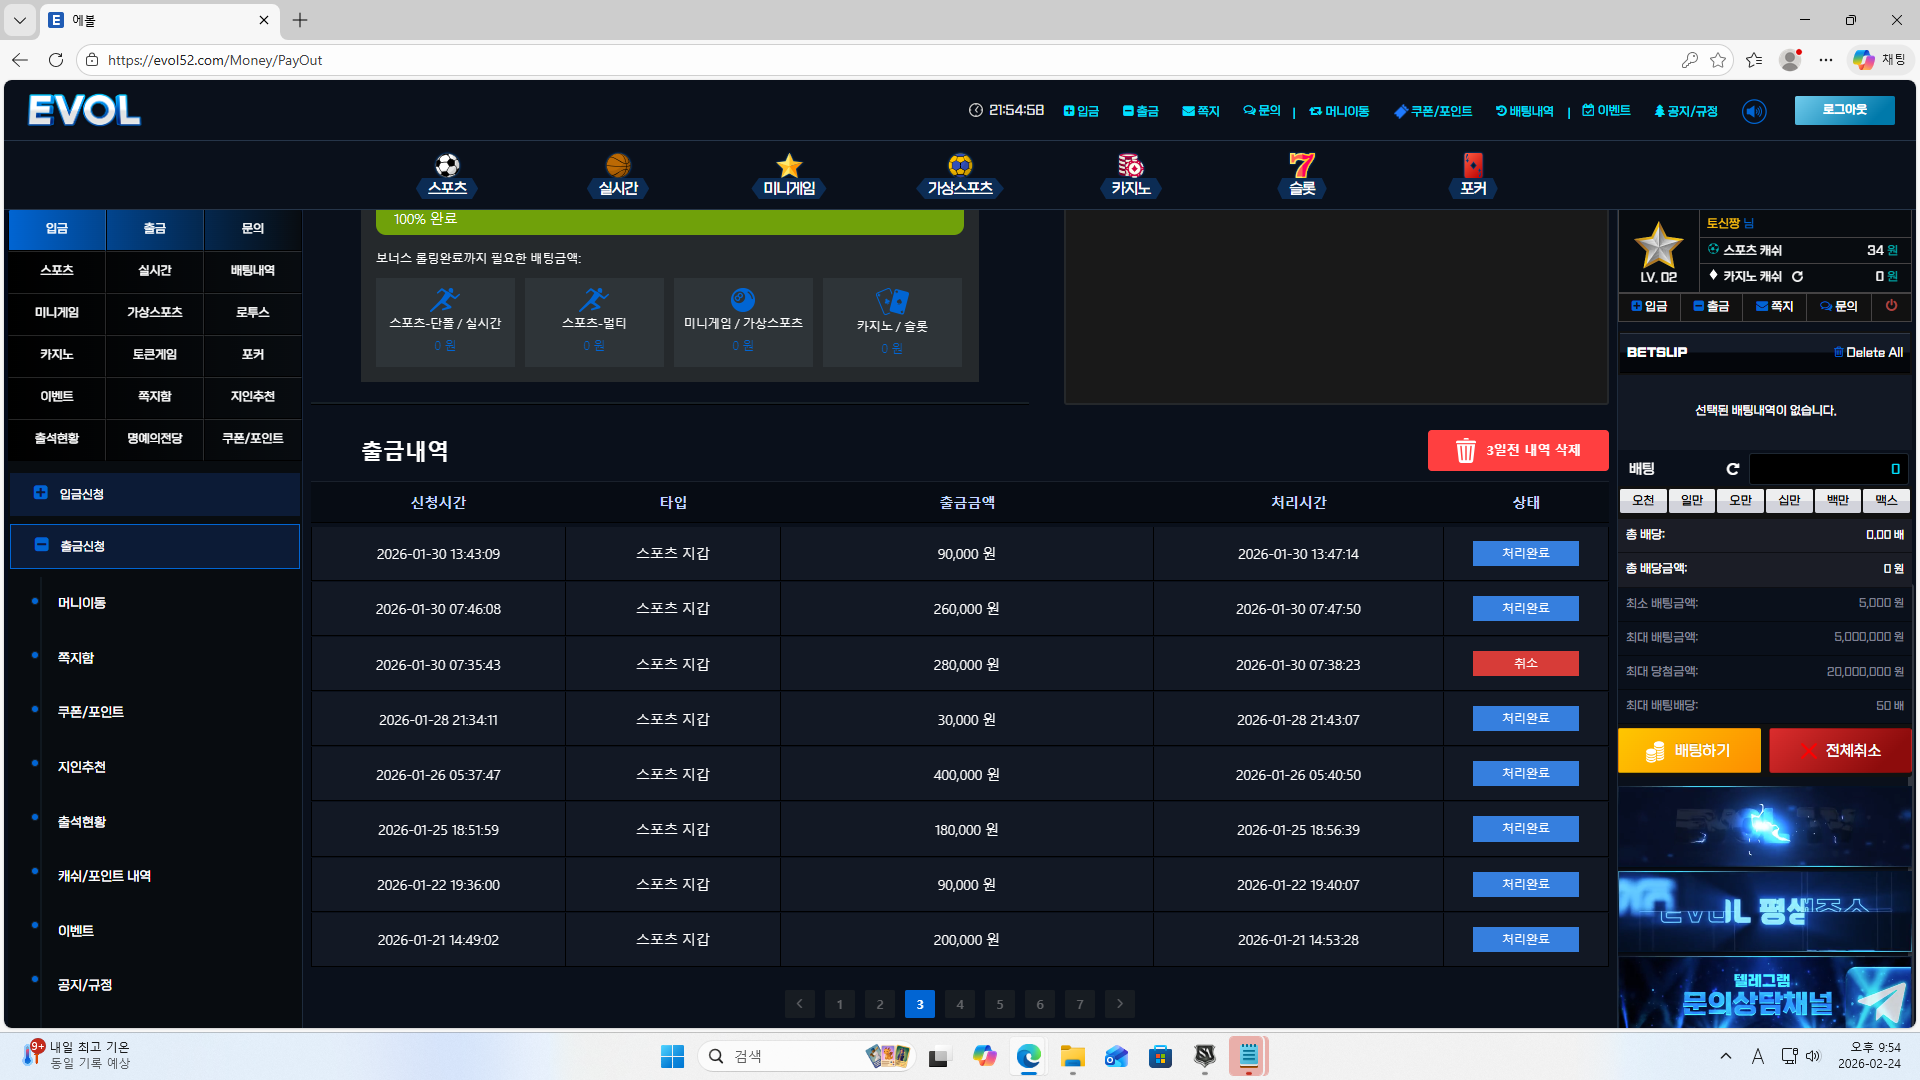The height and width of the screenshot is (1080, 1920).
Task: Click the logout button
Action: click(x=1844, y=110)
